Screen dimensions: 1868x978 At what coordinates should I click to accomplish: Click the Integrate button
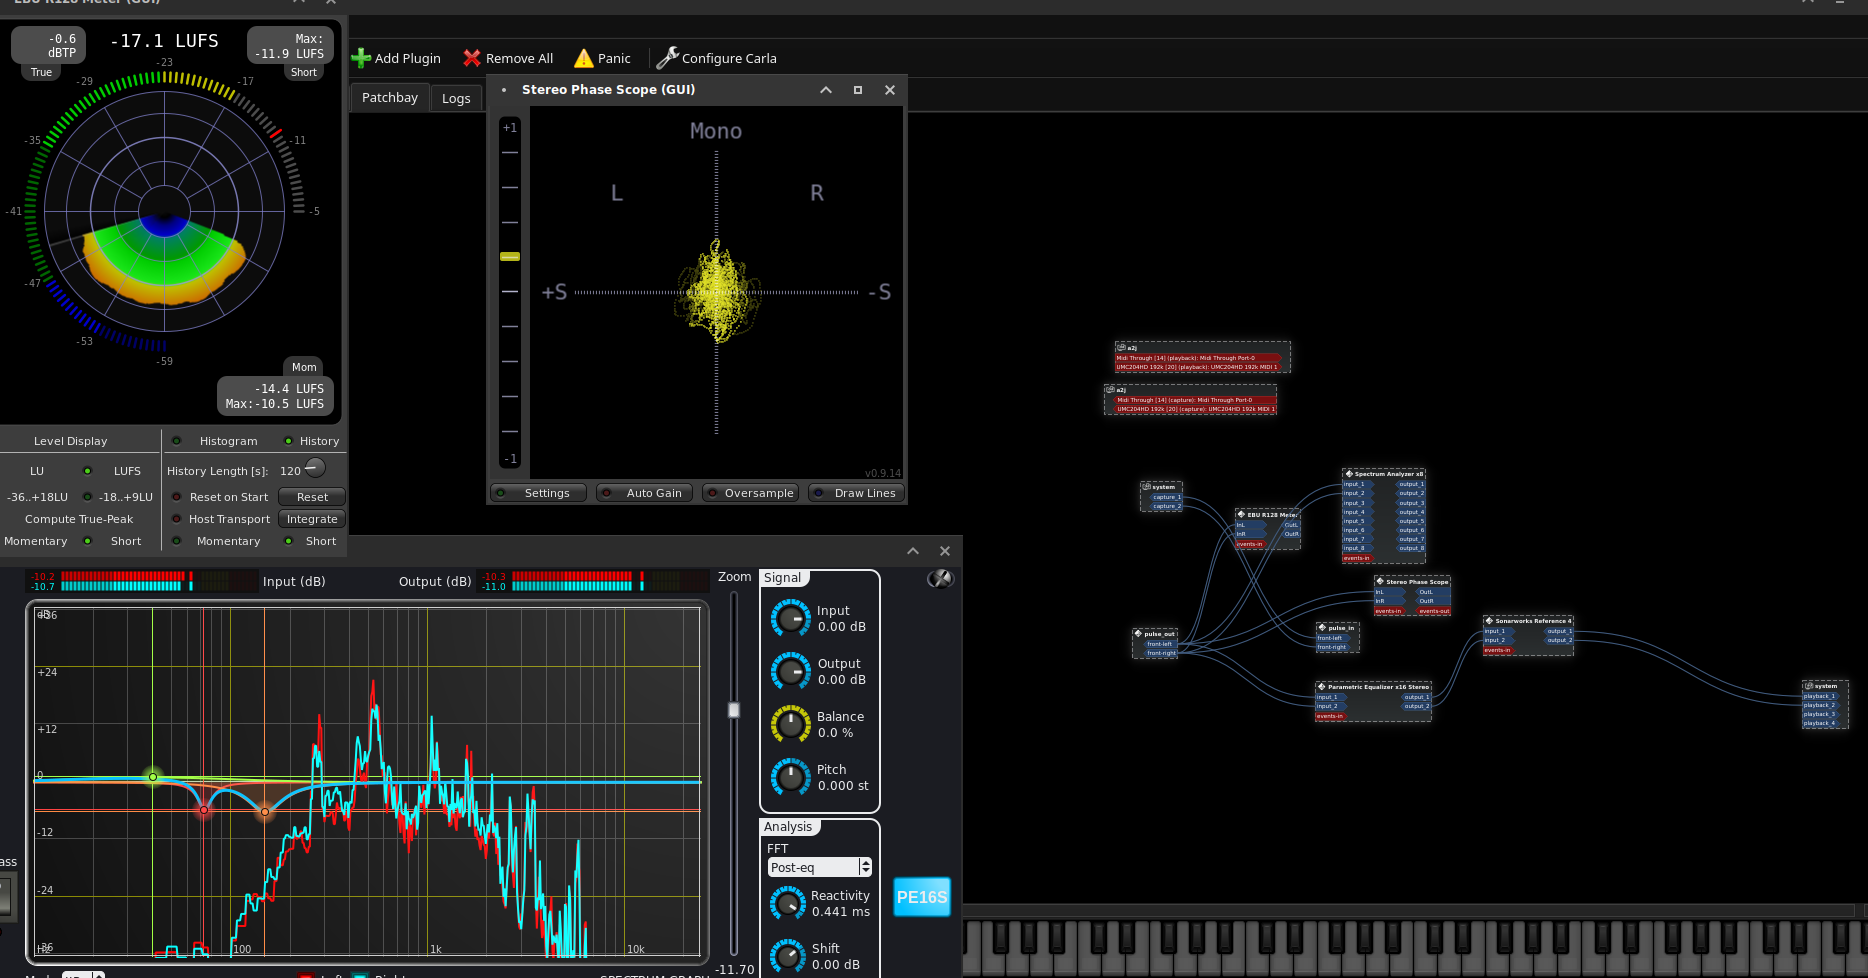(x=312, y=519)
